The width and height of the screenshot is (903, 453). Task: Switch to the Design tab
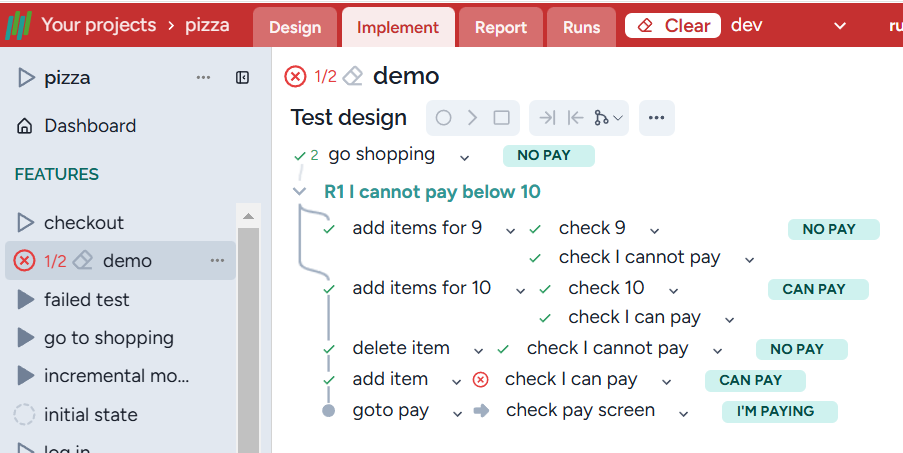click(295, 27)
